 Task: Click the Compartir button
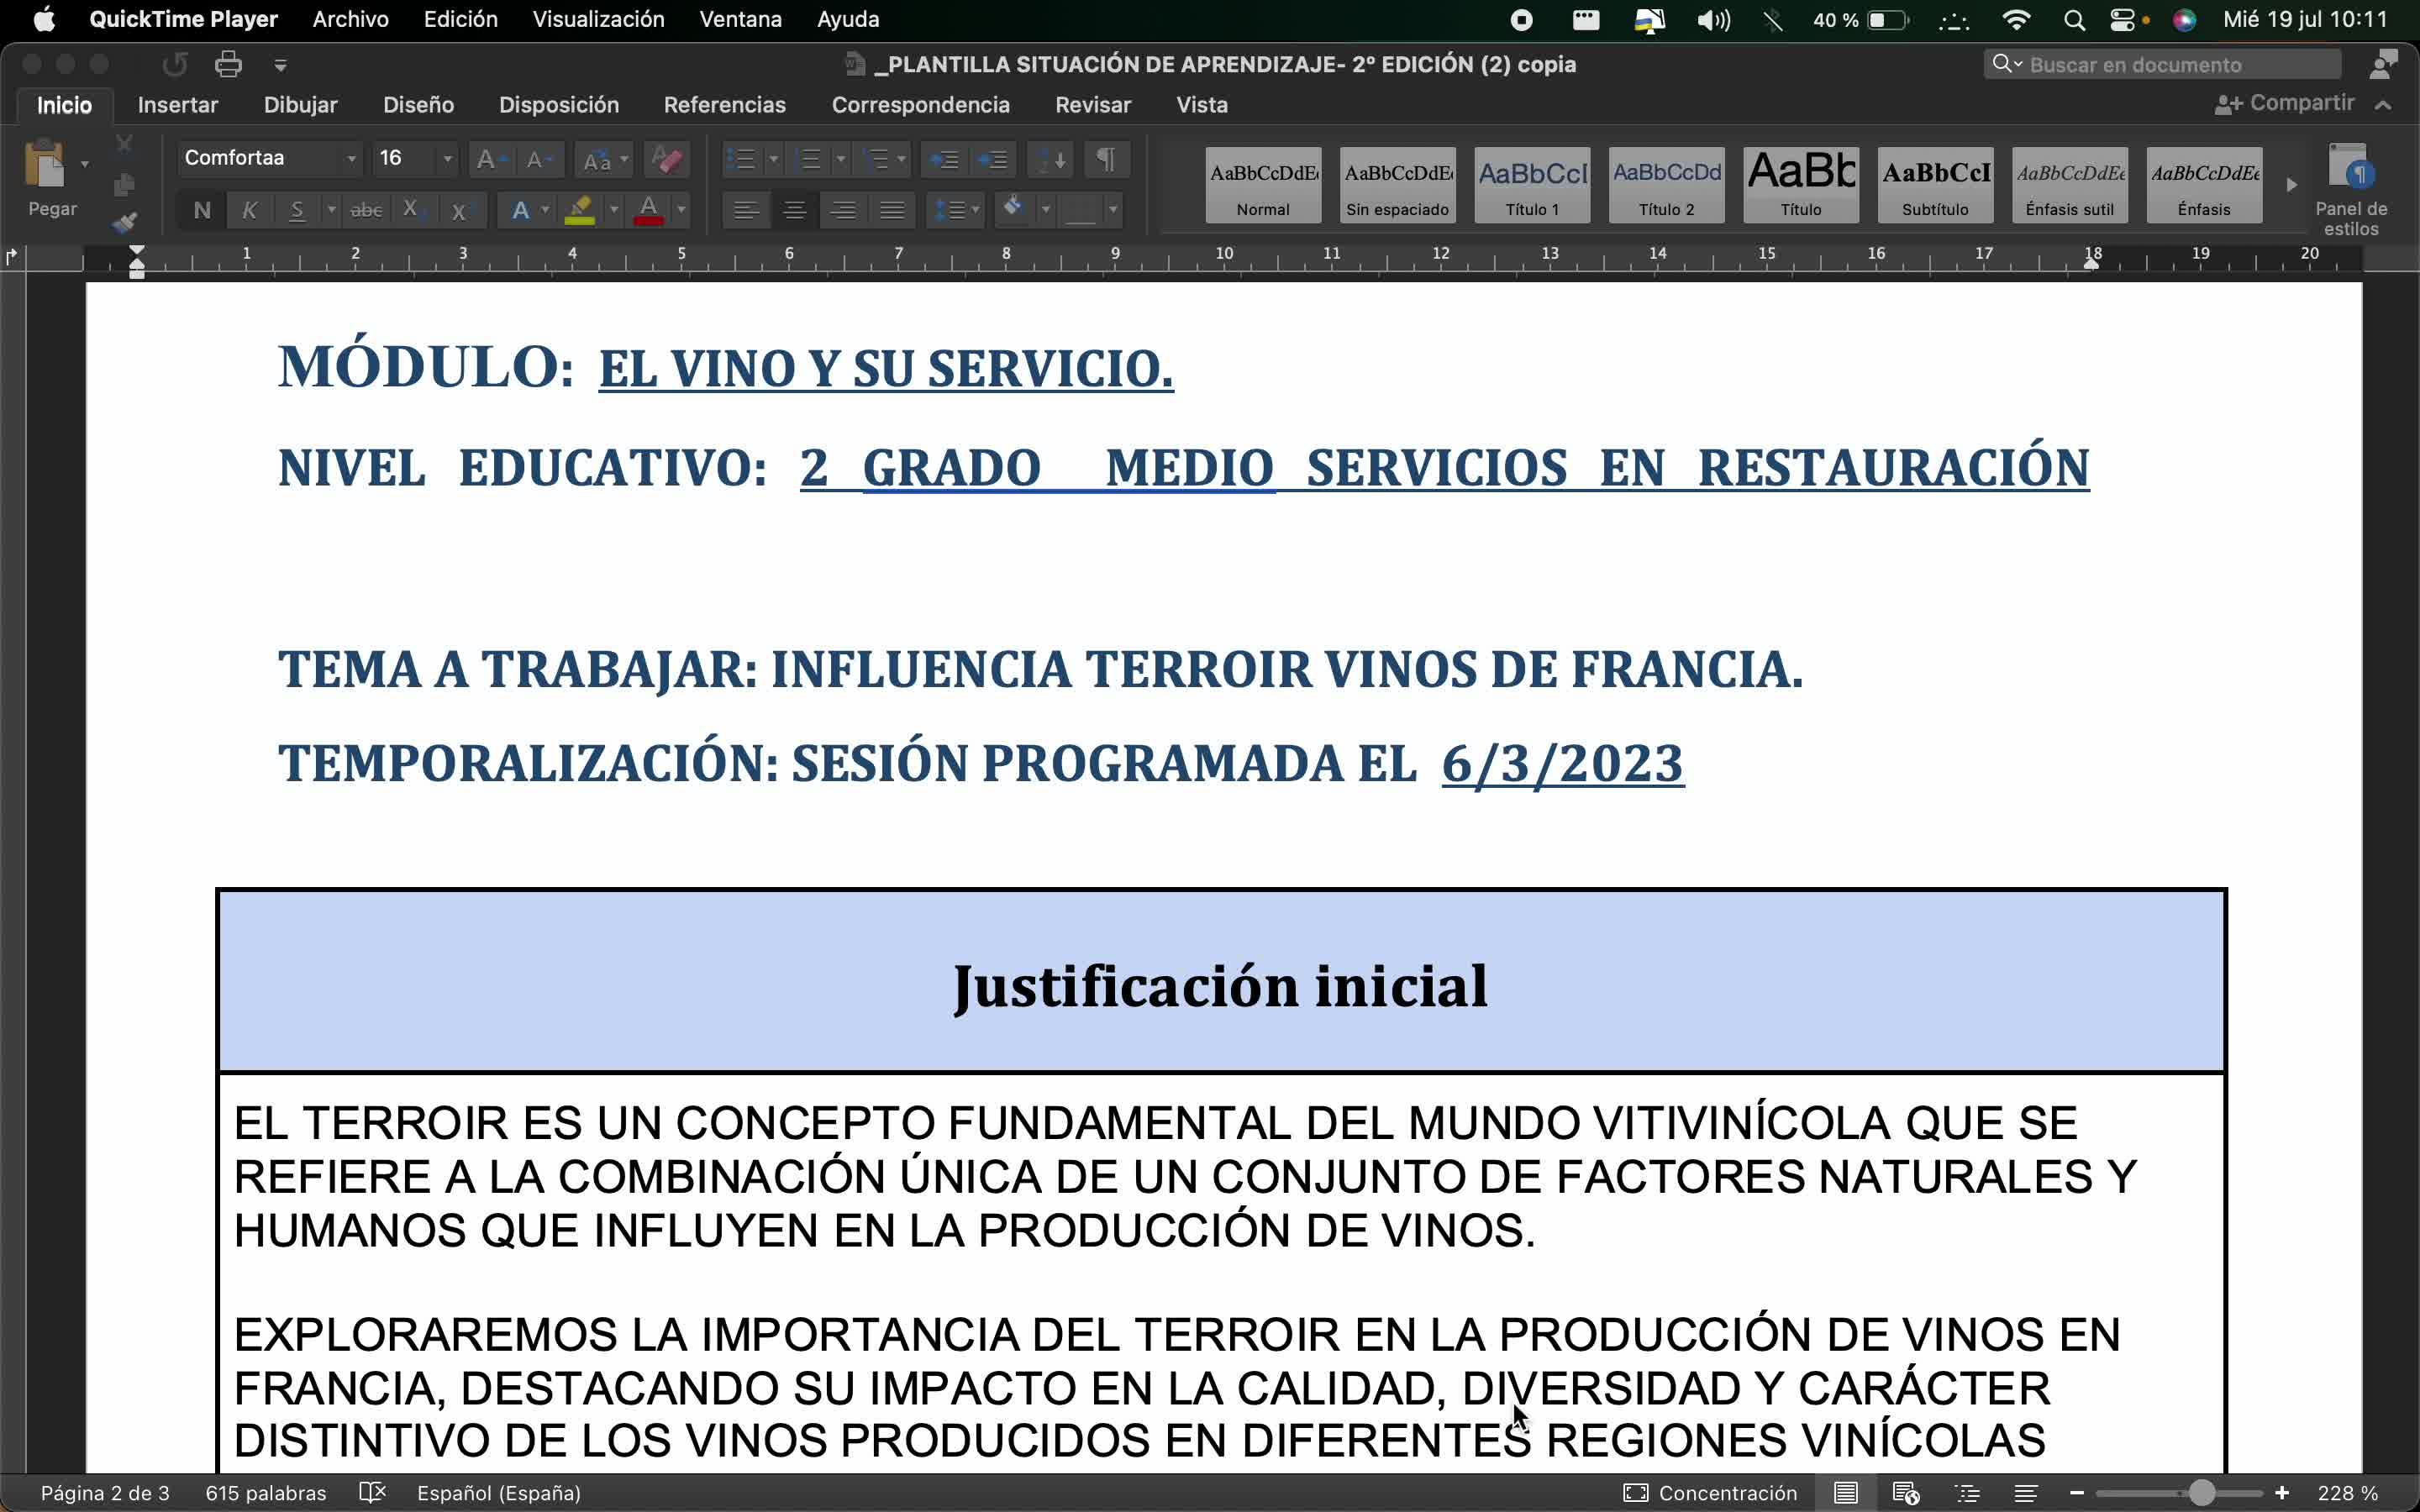2286,103
